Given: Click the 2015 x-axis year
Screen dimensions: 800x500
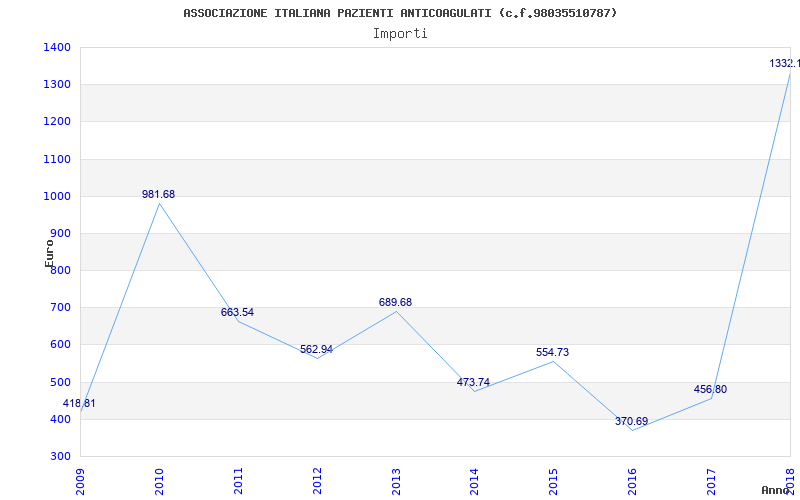Looking at the screenshot, I should coord(554,481).
